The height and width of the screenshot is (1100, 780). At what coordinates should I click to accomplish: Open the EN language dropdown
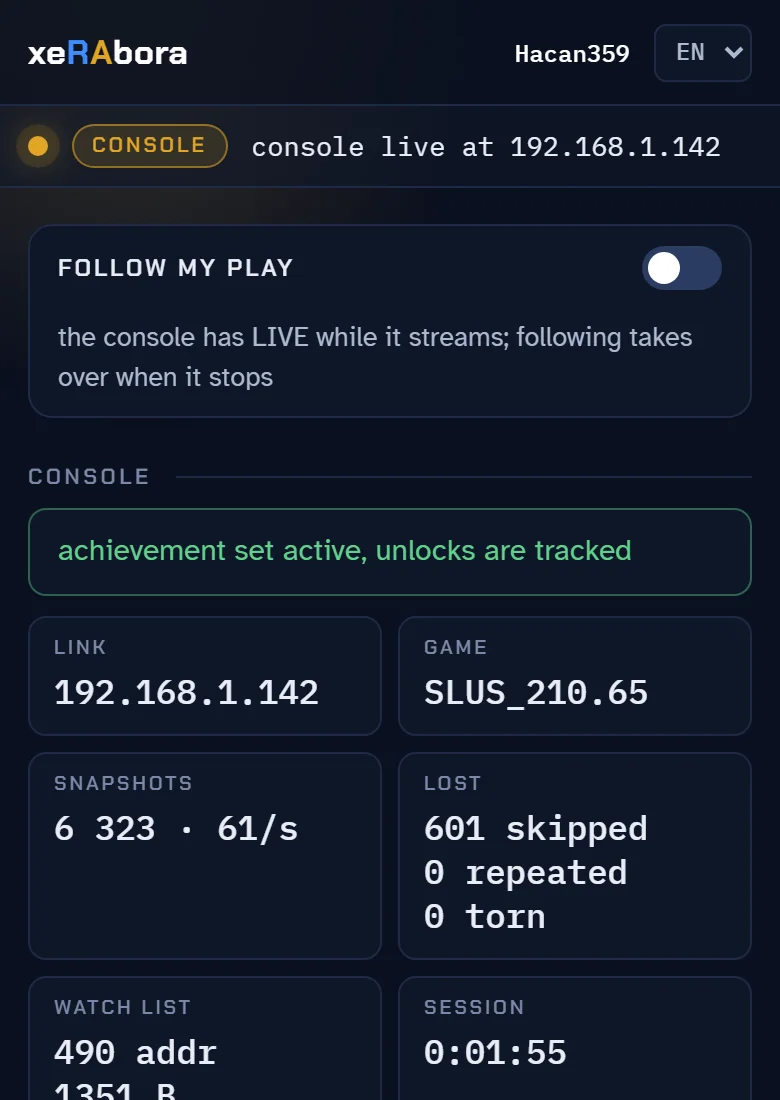click(x=703, y=53)
